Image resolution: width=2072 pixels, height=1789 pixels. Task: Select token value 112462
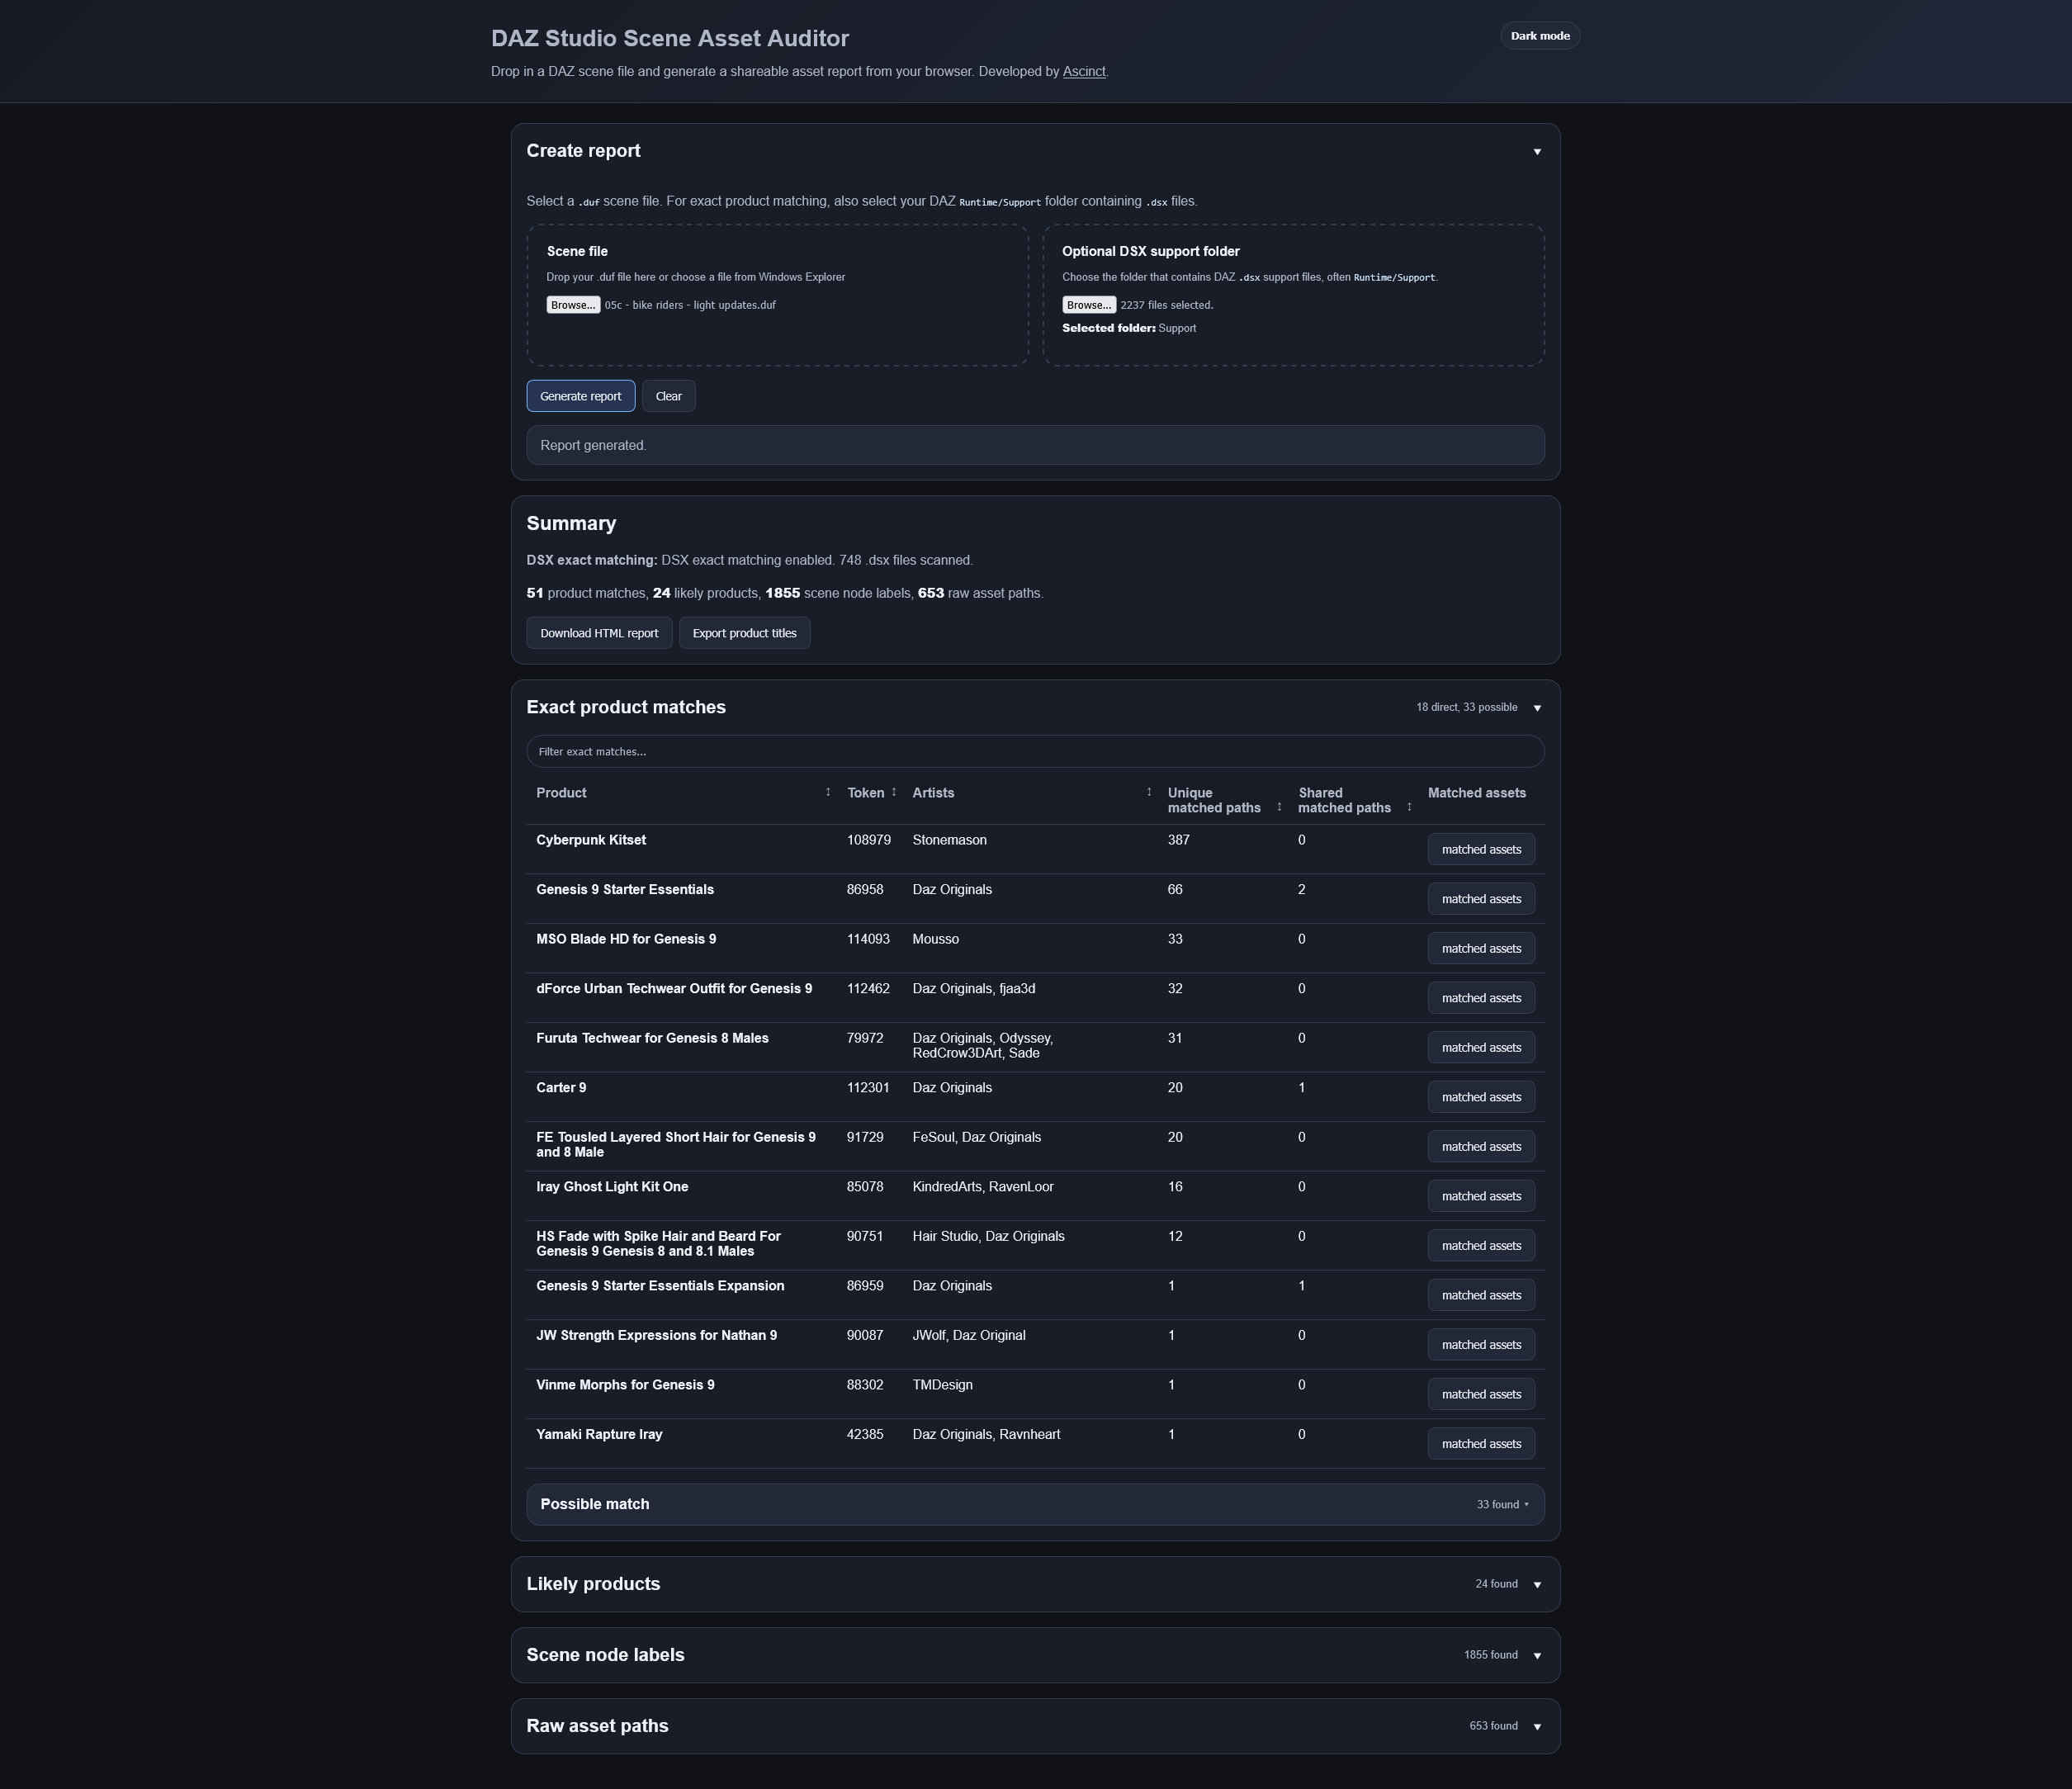coord(868,989)
